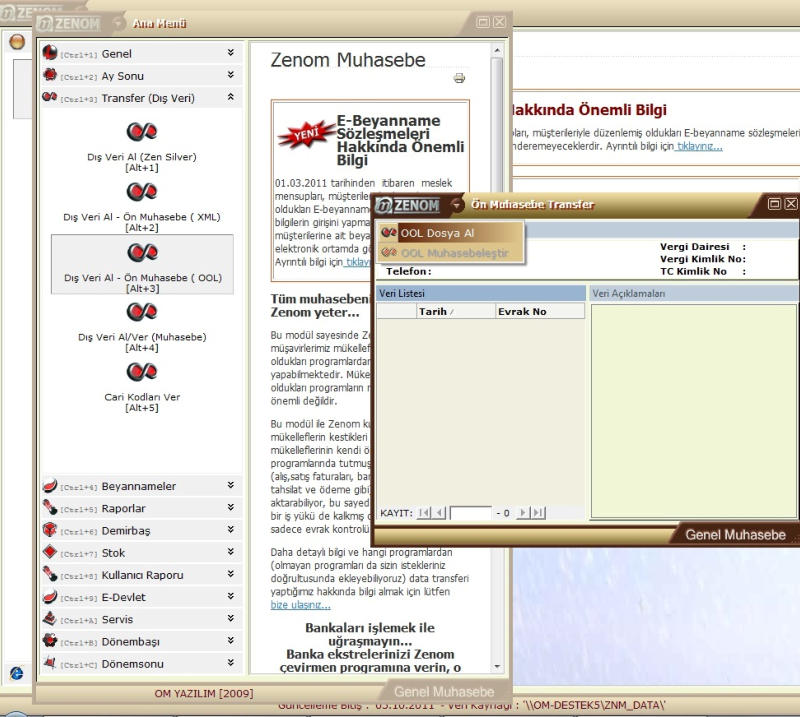
Task: Select Dış Veri Al - Ön Muhasebe (OOL) icon
Action: [x=141, y=252]
